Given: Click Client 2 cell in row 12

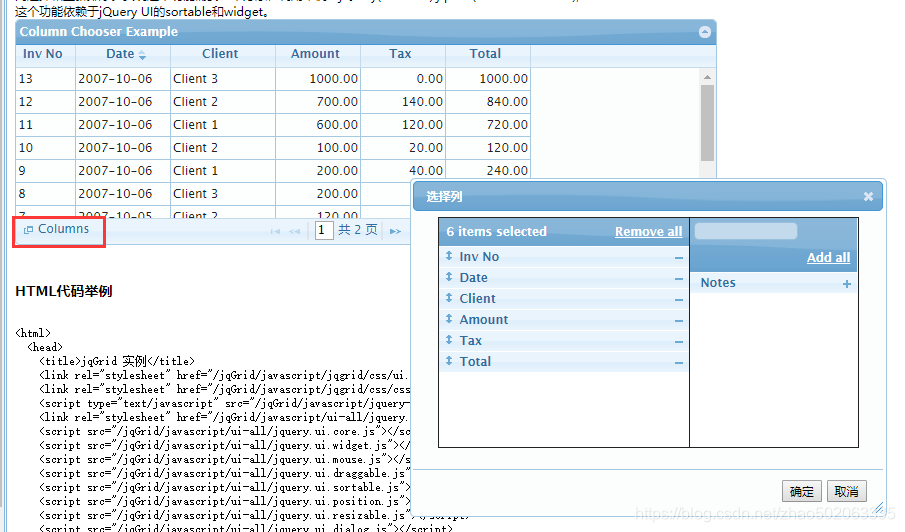Looking at the screenshot, I should [223, 102].
